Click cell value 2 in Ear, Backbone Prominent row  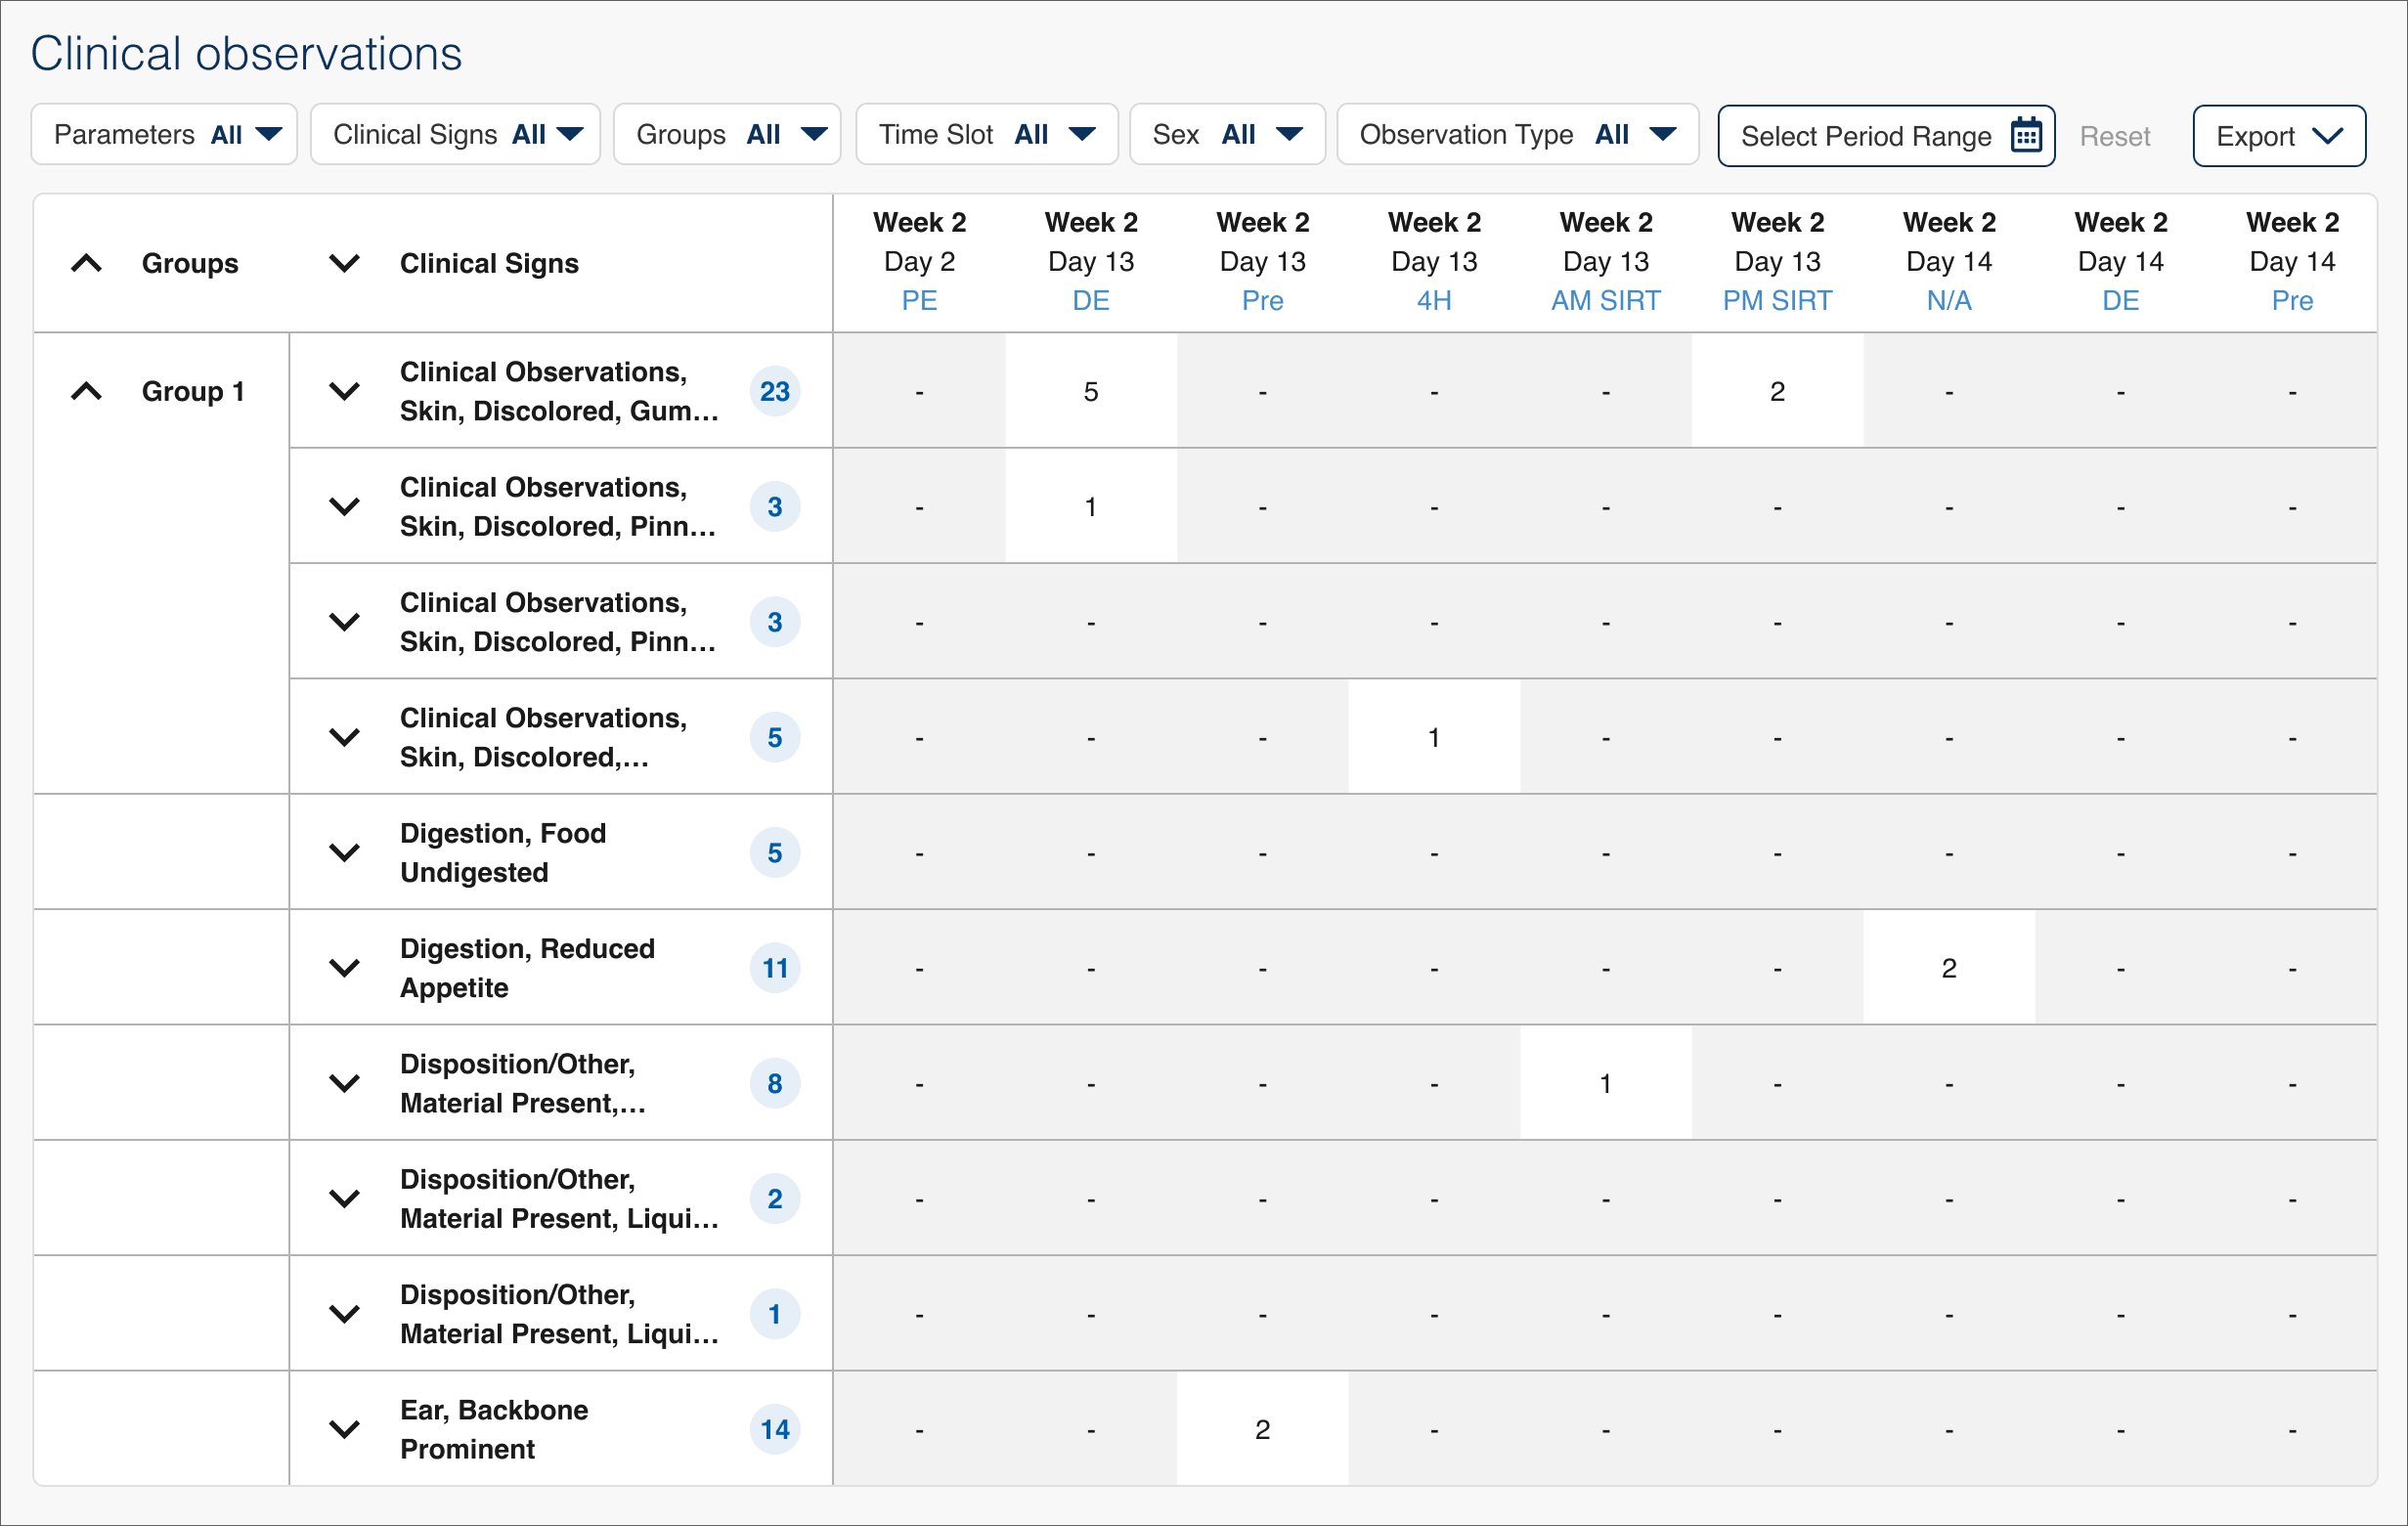(1263, 1429)
